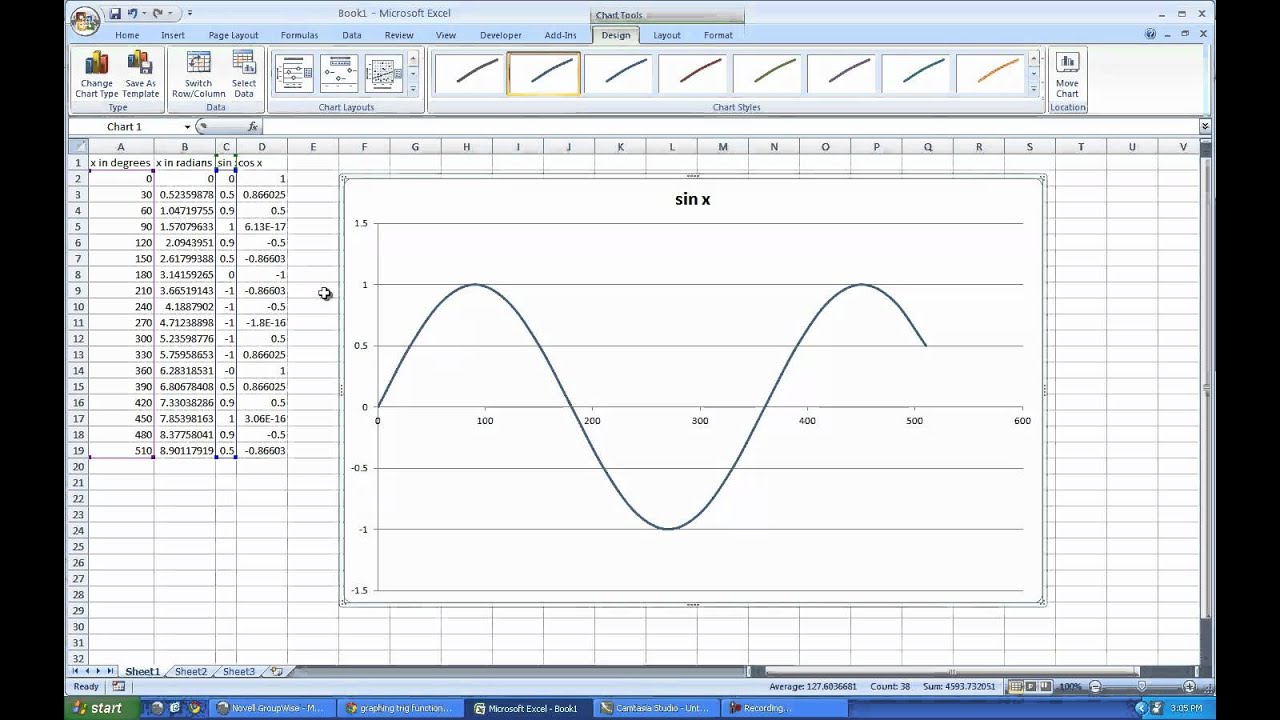Select column A header
Image resolution: width=1280 pixels, height=720 pixels.
pyautogui.click(x=121, y=147)
